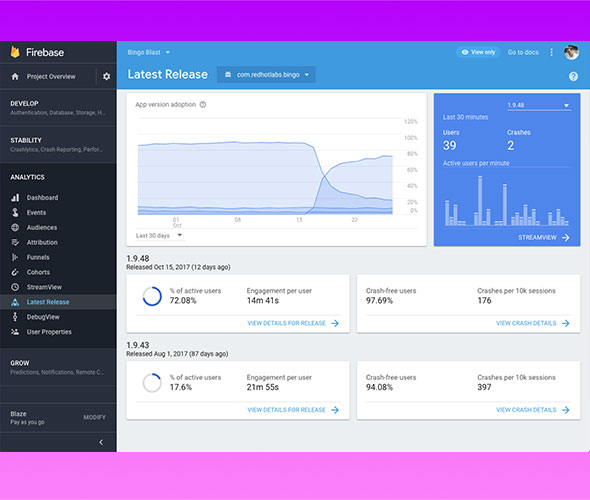The width and height of the screenshot is (590, 500).
Task: Click the 21m 55s engagement value
Action: point(263,387)
